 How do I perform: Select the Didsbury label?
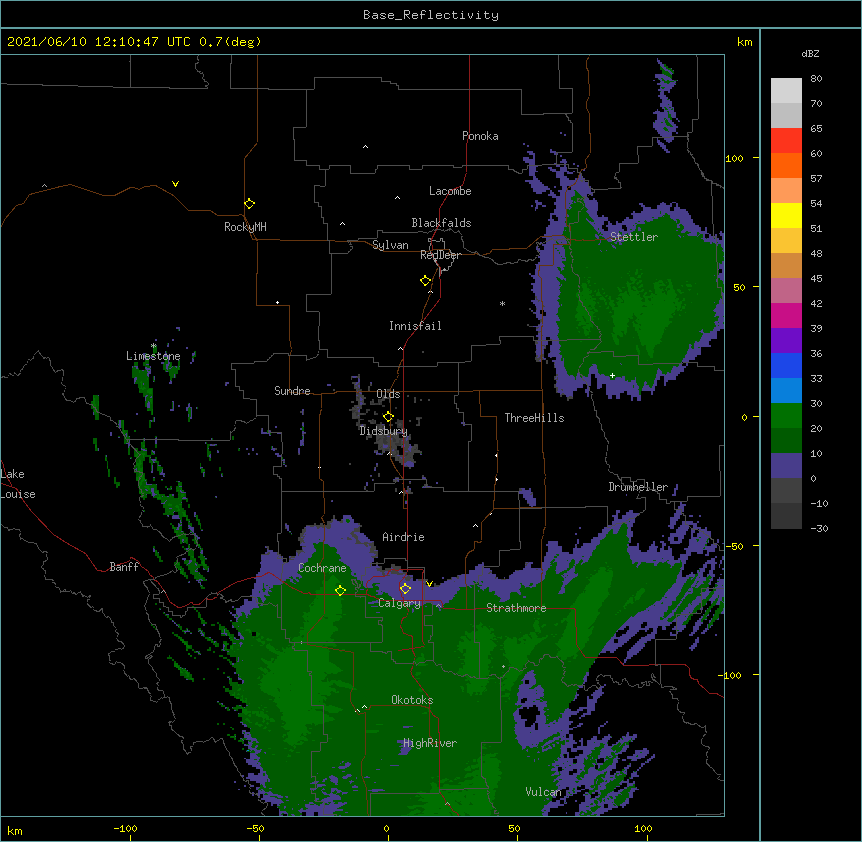click(x=383, y=431)
